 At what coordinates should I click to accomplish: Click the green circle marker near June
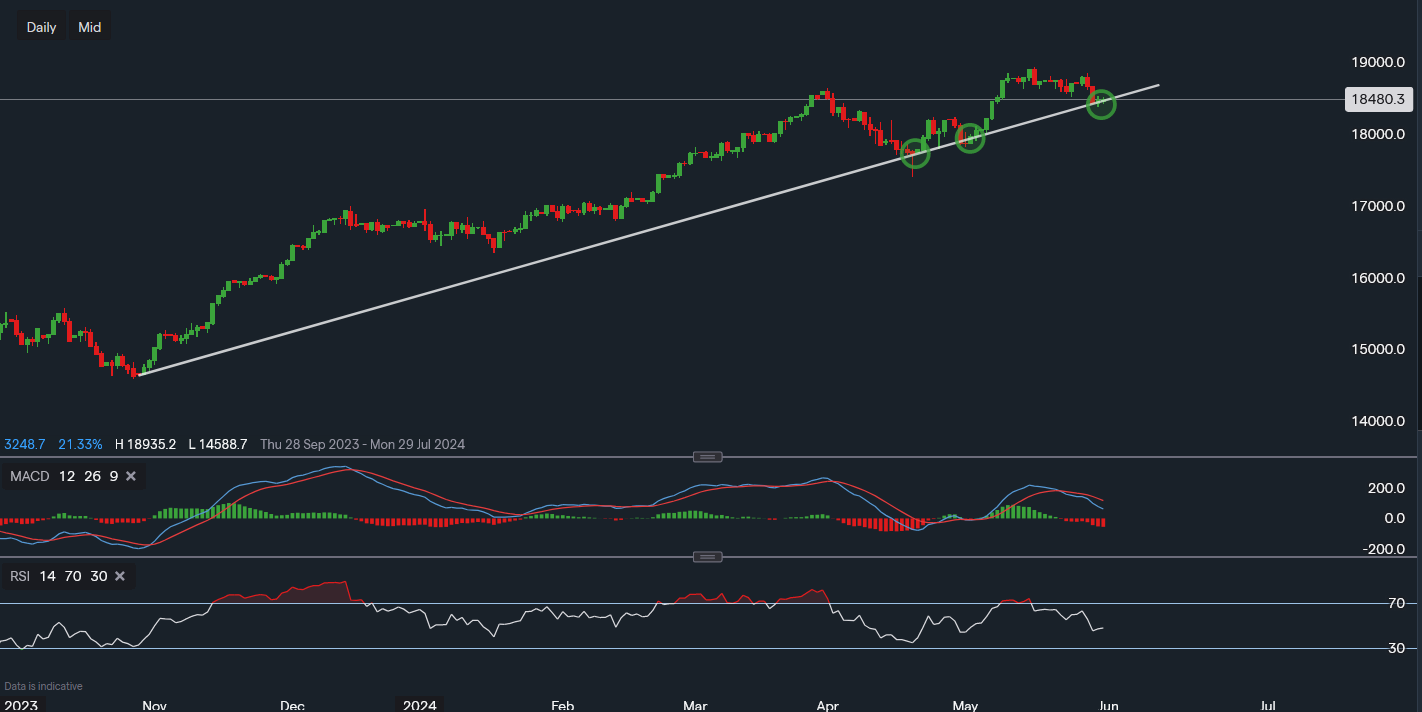[x=1101, y=104]
